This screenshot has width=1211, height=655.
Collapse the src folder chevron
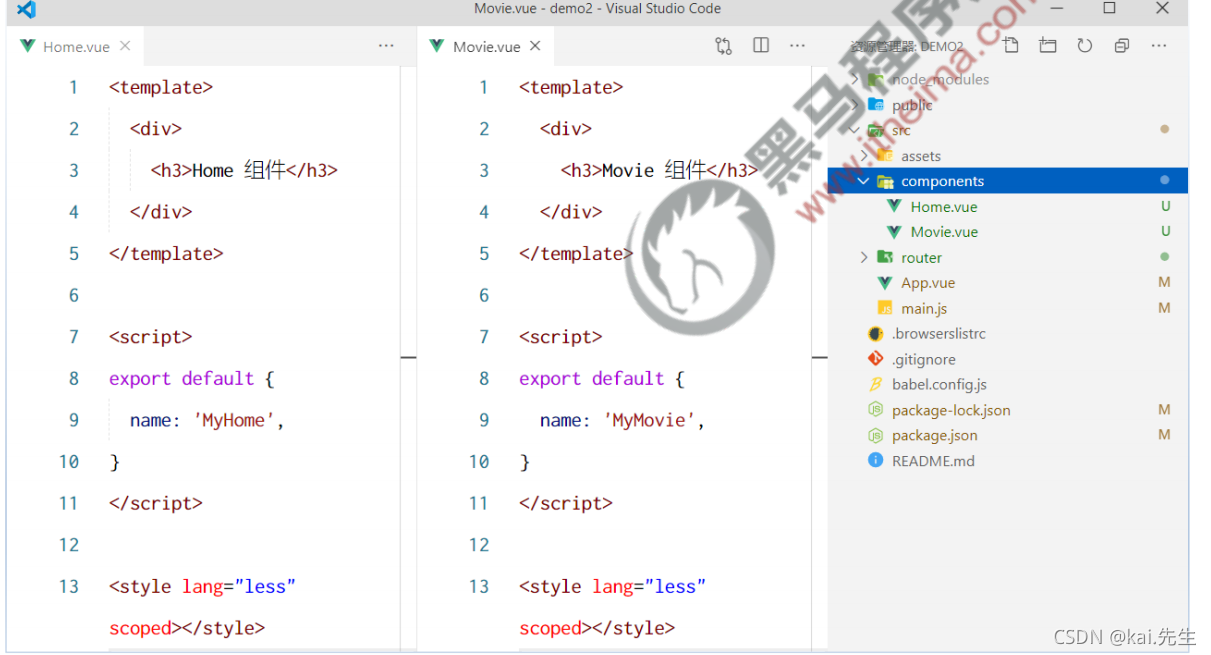click(x=854, y=130)
